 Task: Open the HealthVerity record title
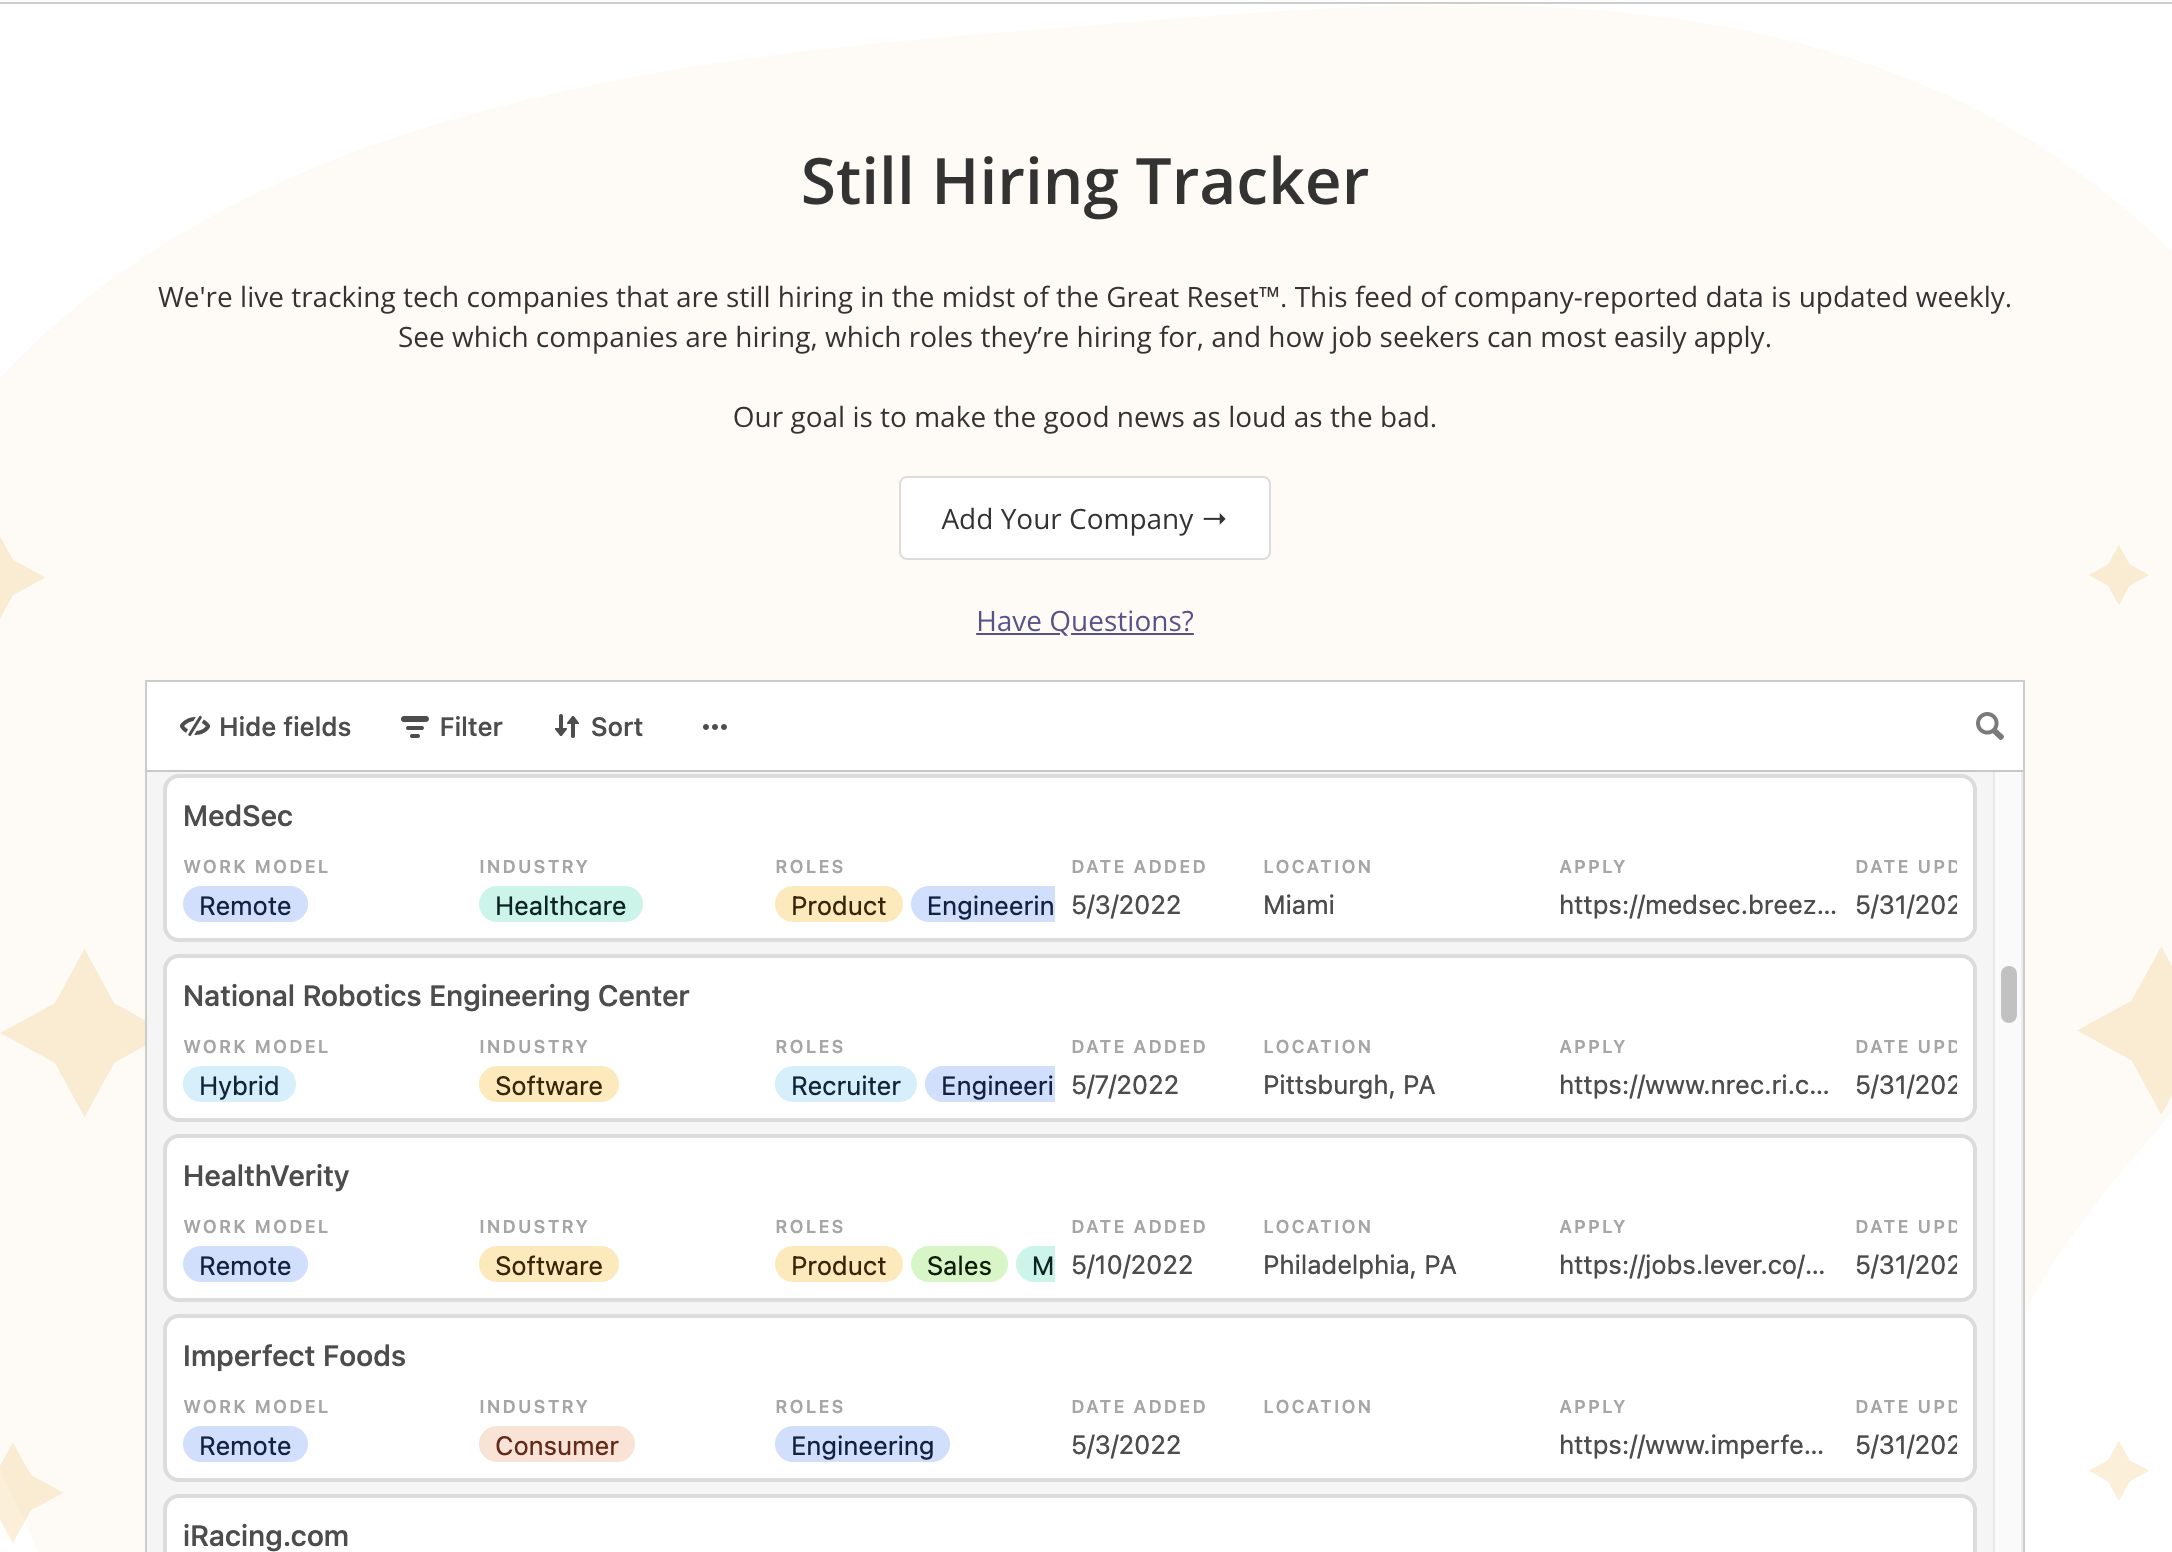(x=266, y=1176)
